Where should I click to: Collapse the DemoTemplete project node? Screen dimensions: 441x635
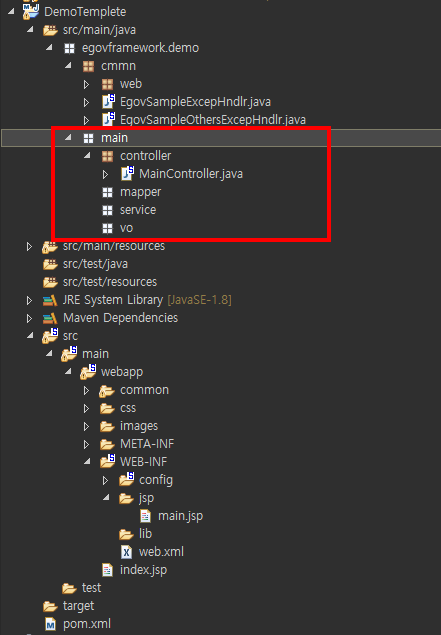click(x=11, y=11)
